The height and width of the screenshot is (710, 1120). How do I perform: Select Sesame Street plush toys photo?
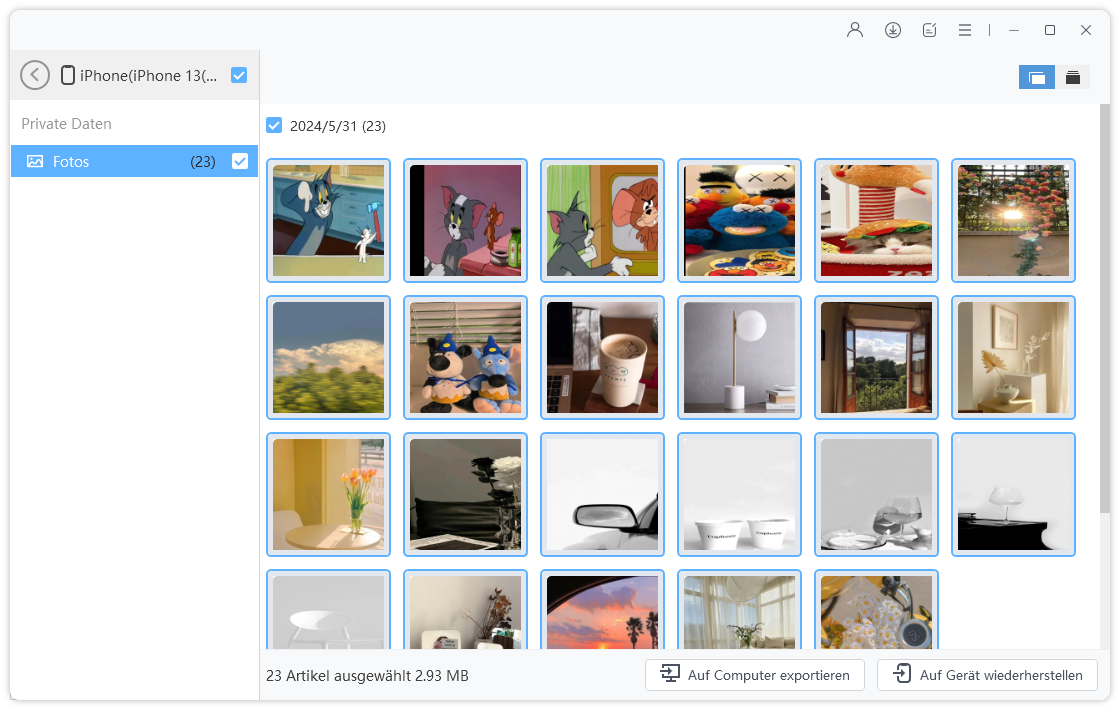point(740,221)
